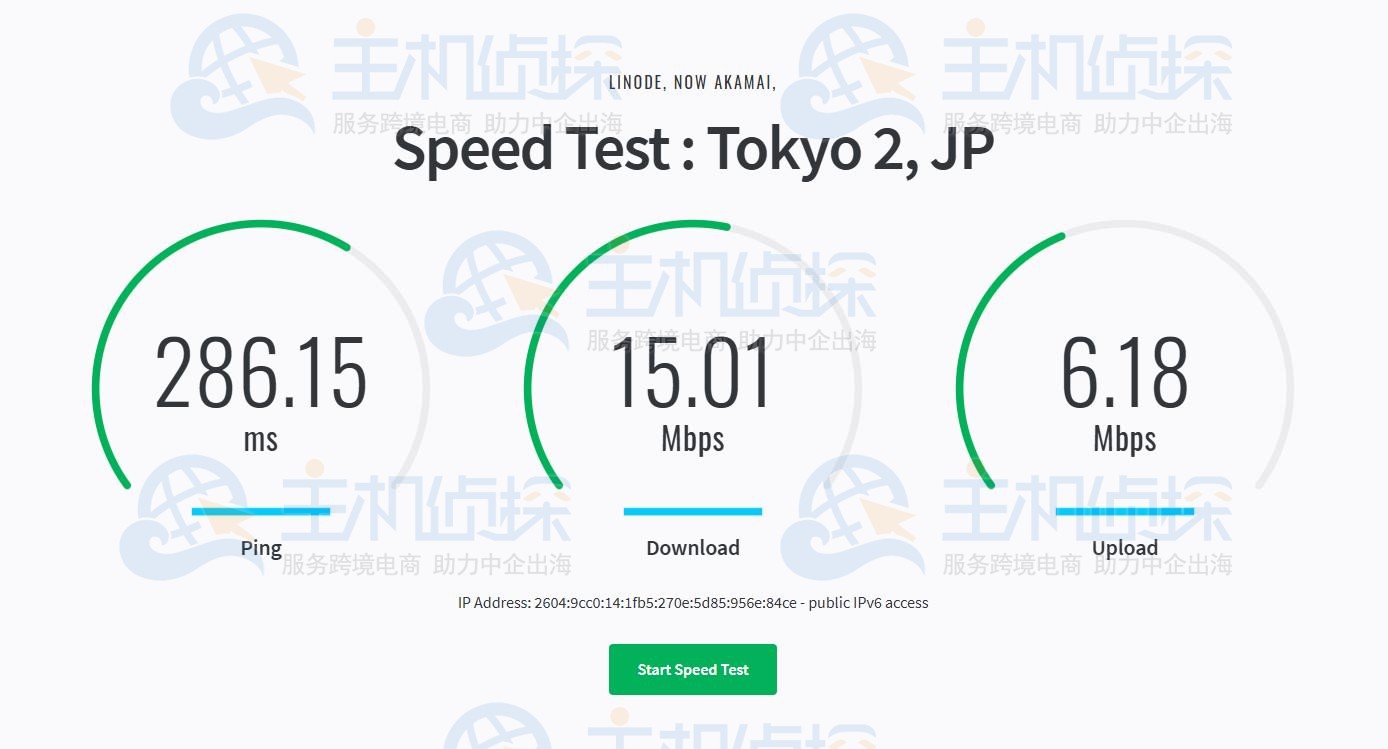Image resolution: width=1388 pixels, height=749 pixels.
Task: Click the blue progress bar under Upload
Action: [1124, 511]
